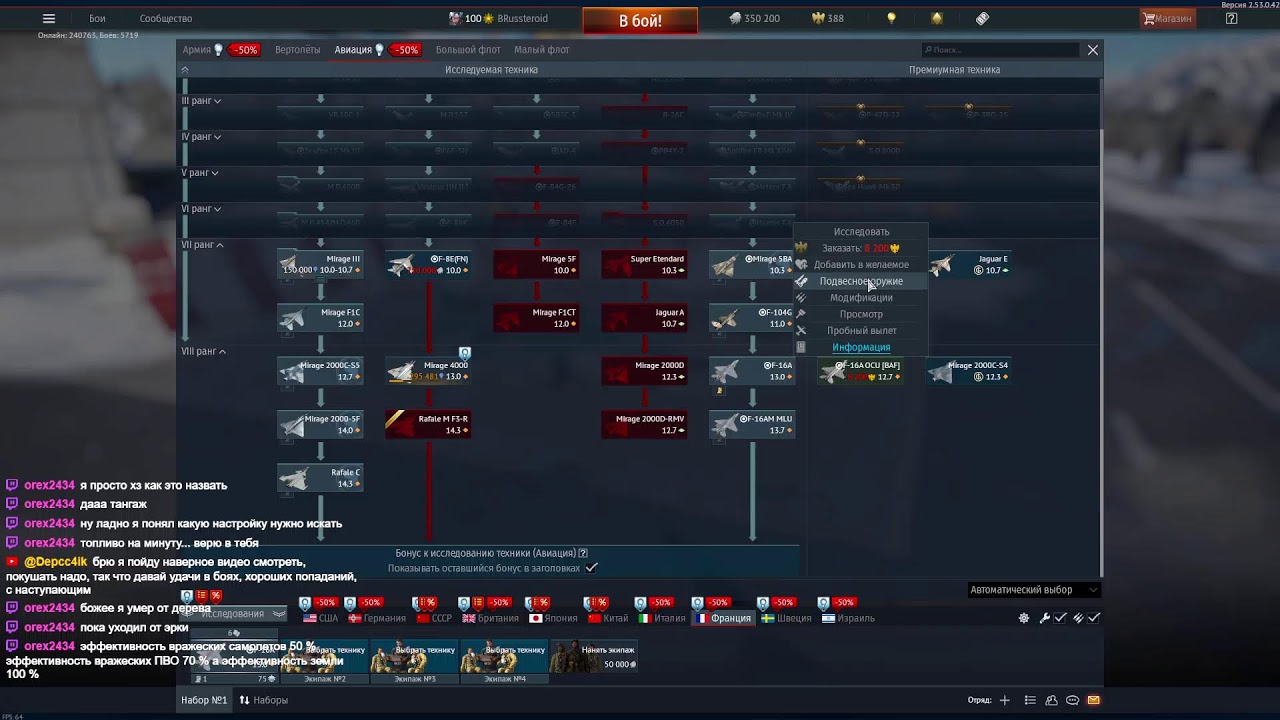Choose Модификации in context menu
Screen dimensions: 1280x720
pos(861,297)
